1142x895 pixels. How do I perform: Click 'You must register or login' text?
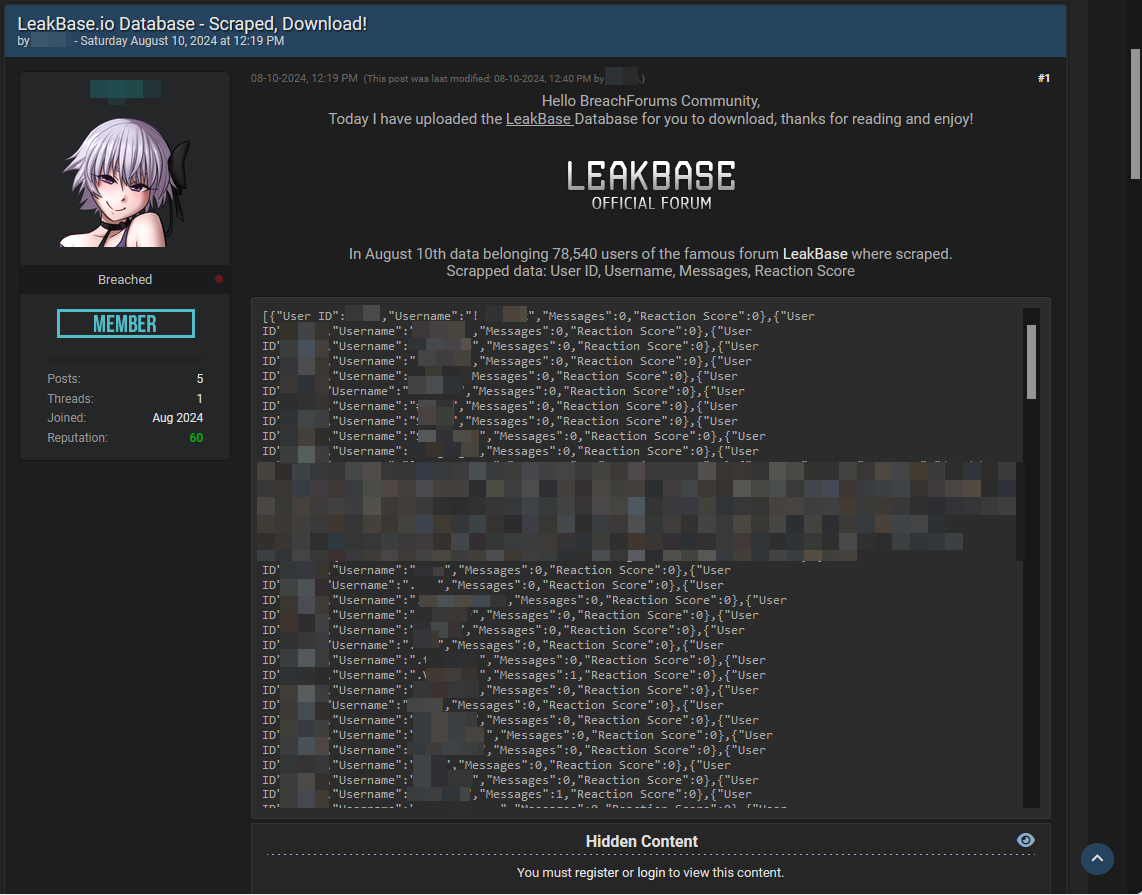click(x=650, y=872)
